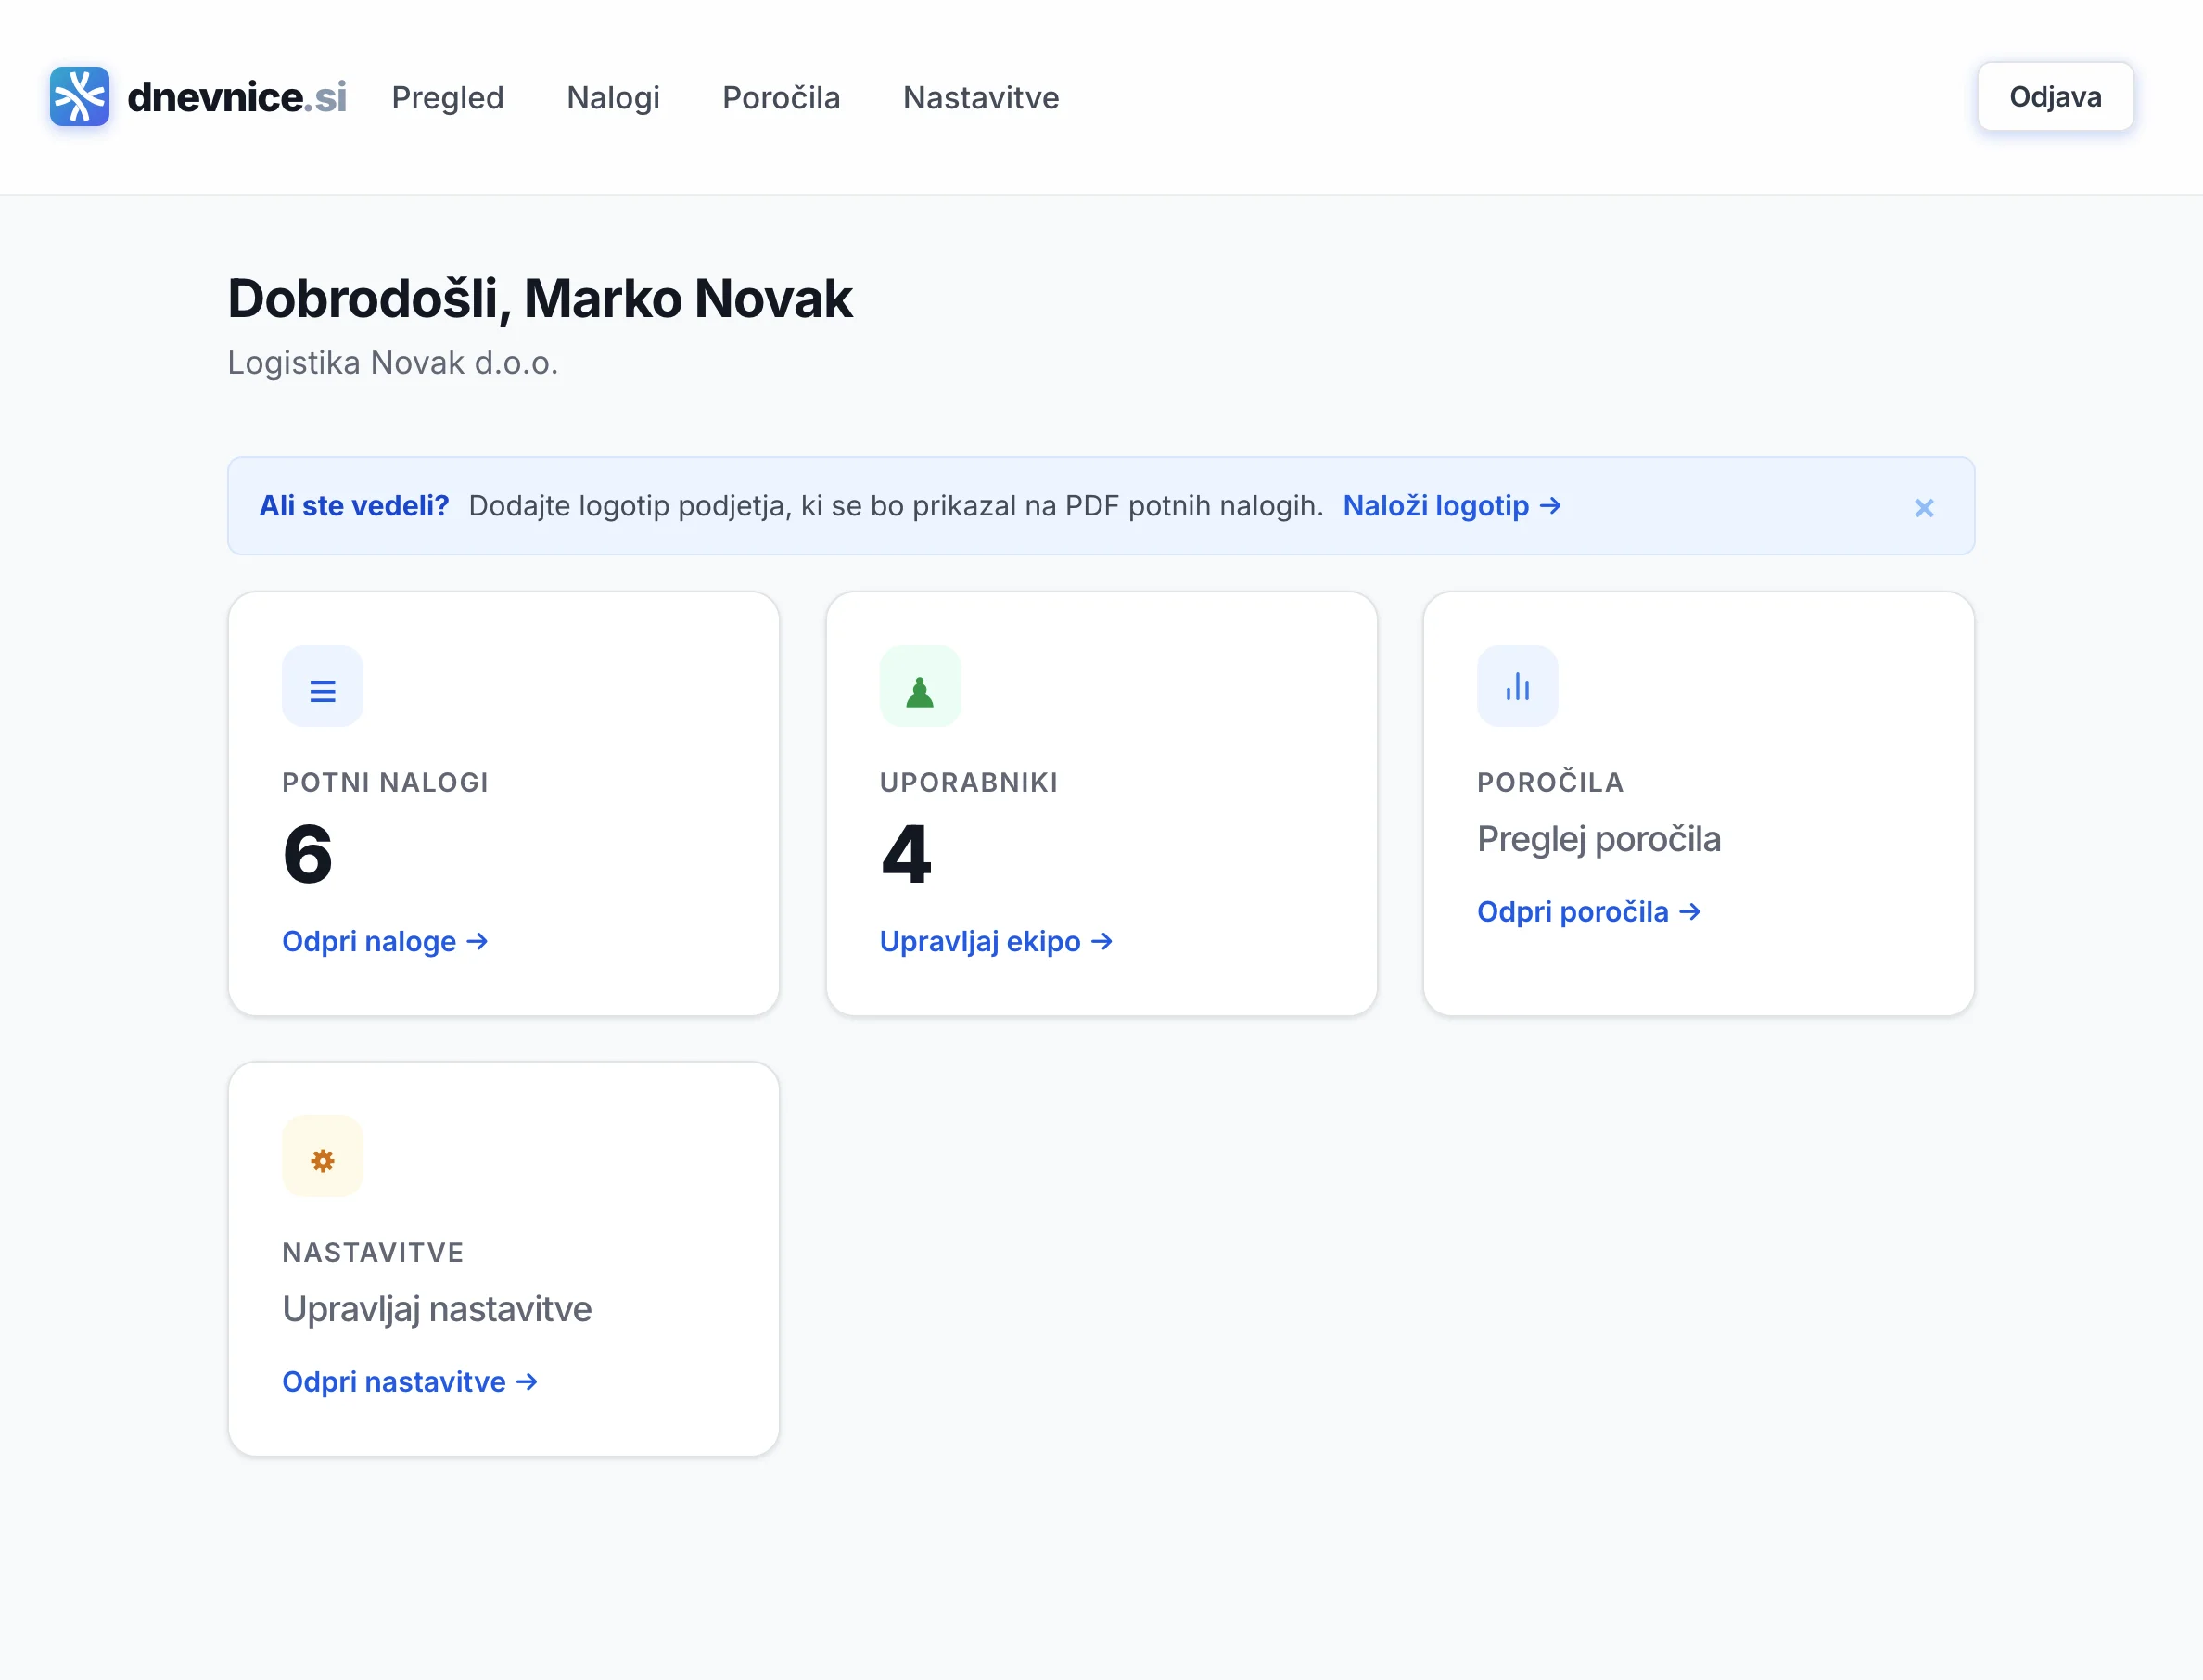Open 'Odpri poročila' link
Screen dimensions: 2203x1680
(1587, 912)
